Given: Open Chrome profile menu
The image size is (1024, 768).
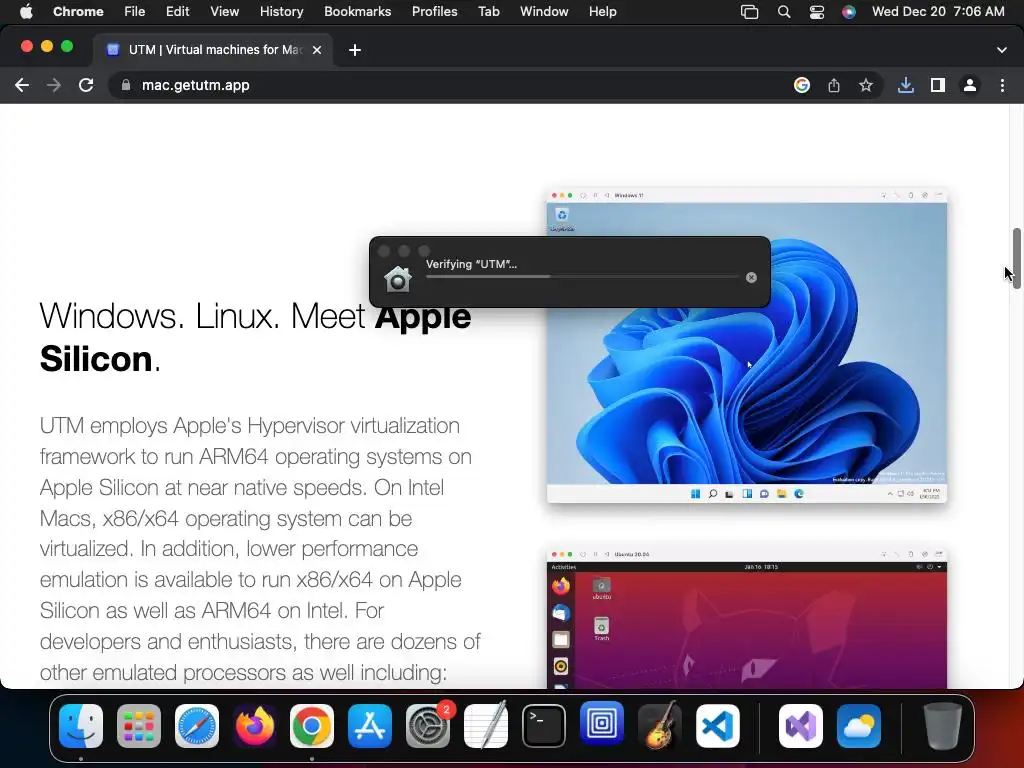Looking at the screenshot, I should (970, 85).
